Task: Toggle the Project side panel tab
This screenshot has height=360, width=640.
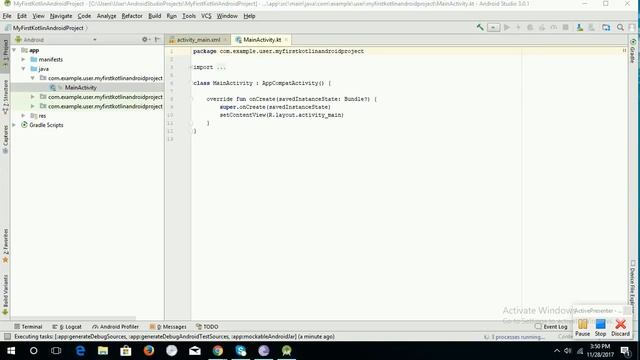Action: [x=5, y=53]
